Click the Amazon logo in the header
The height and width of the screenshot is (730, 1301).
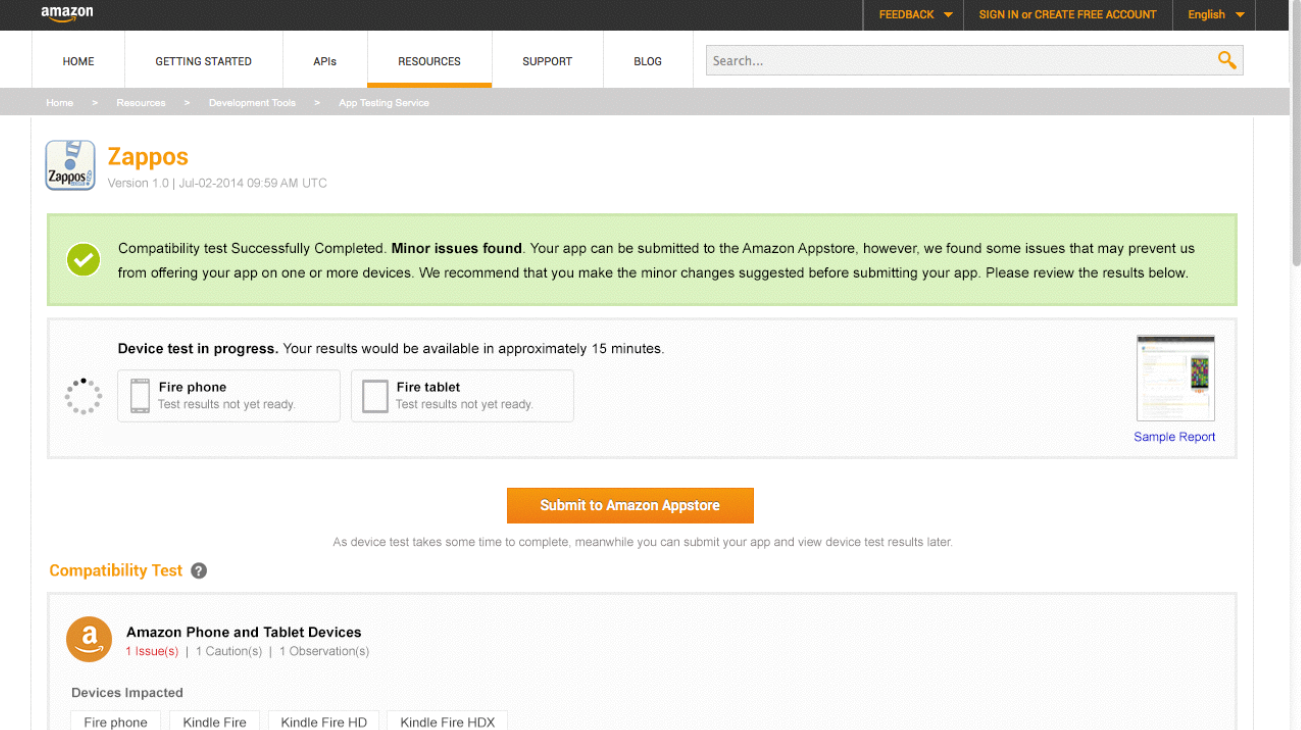coord(67,13)
